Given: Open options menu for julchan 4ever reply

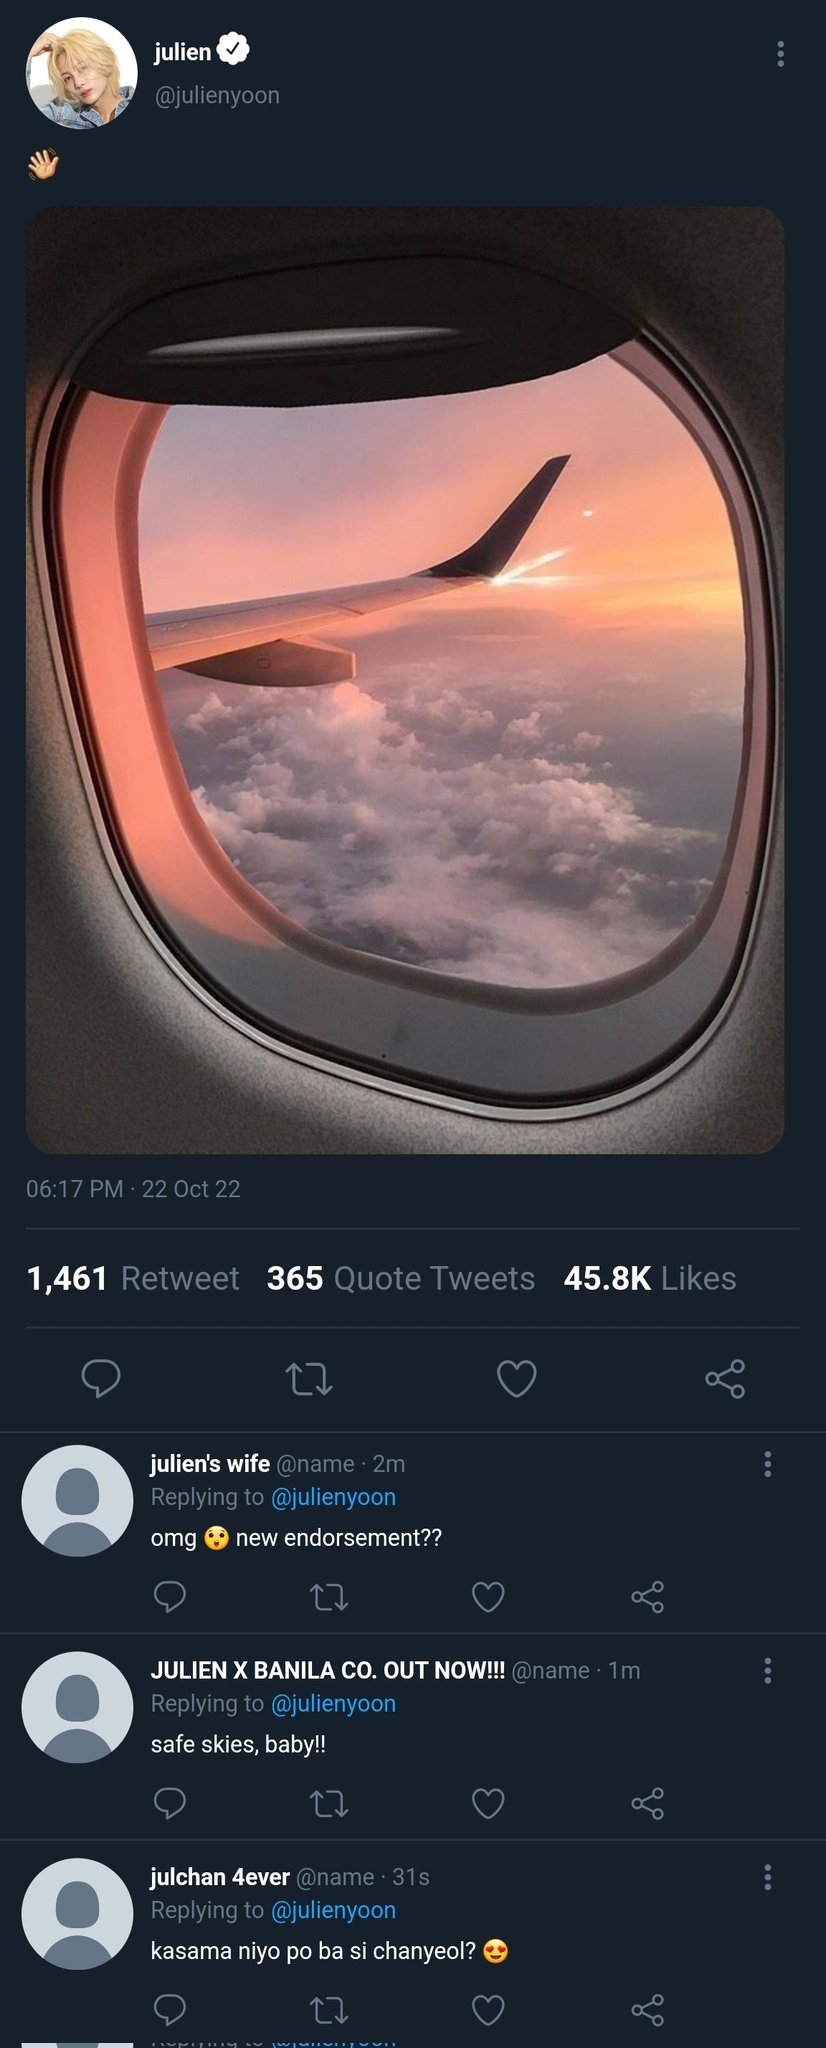Looking at the screenshot, I should 768,1877.
